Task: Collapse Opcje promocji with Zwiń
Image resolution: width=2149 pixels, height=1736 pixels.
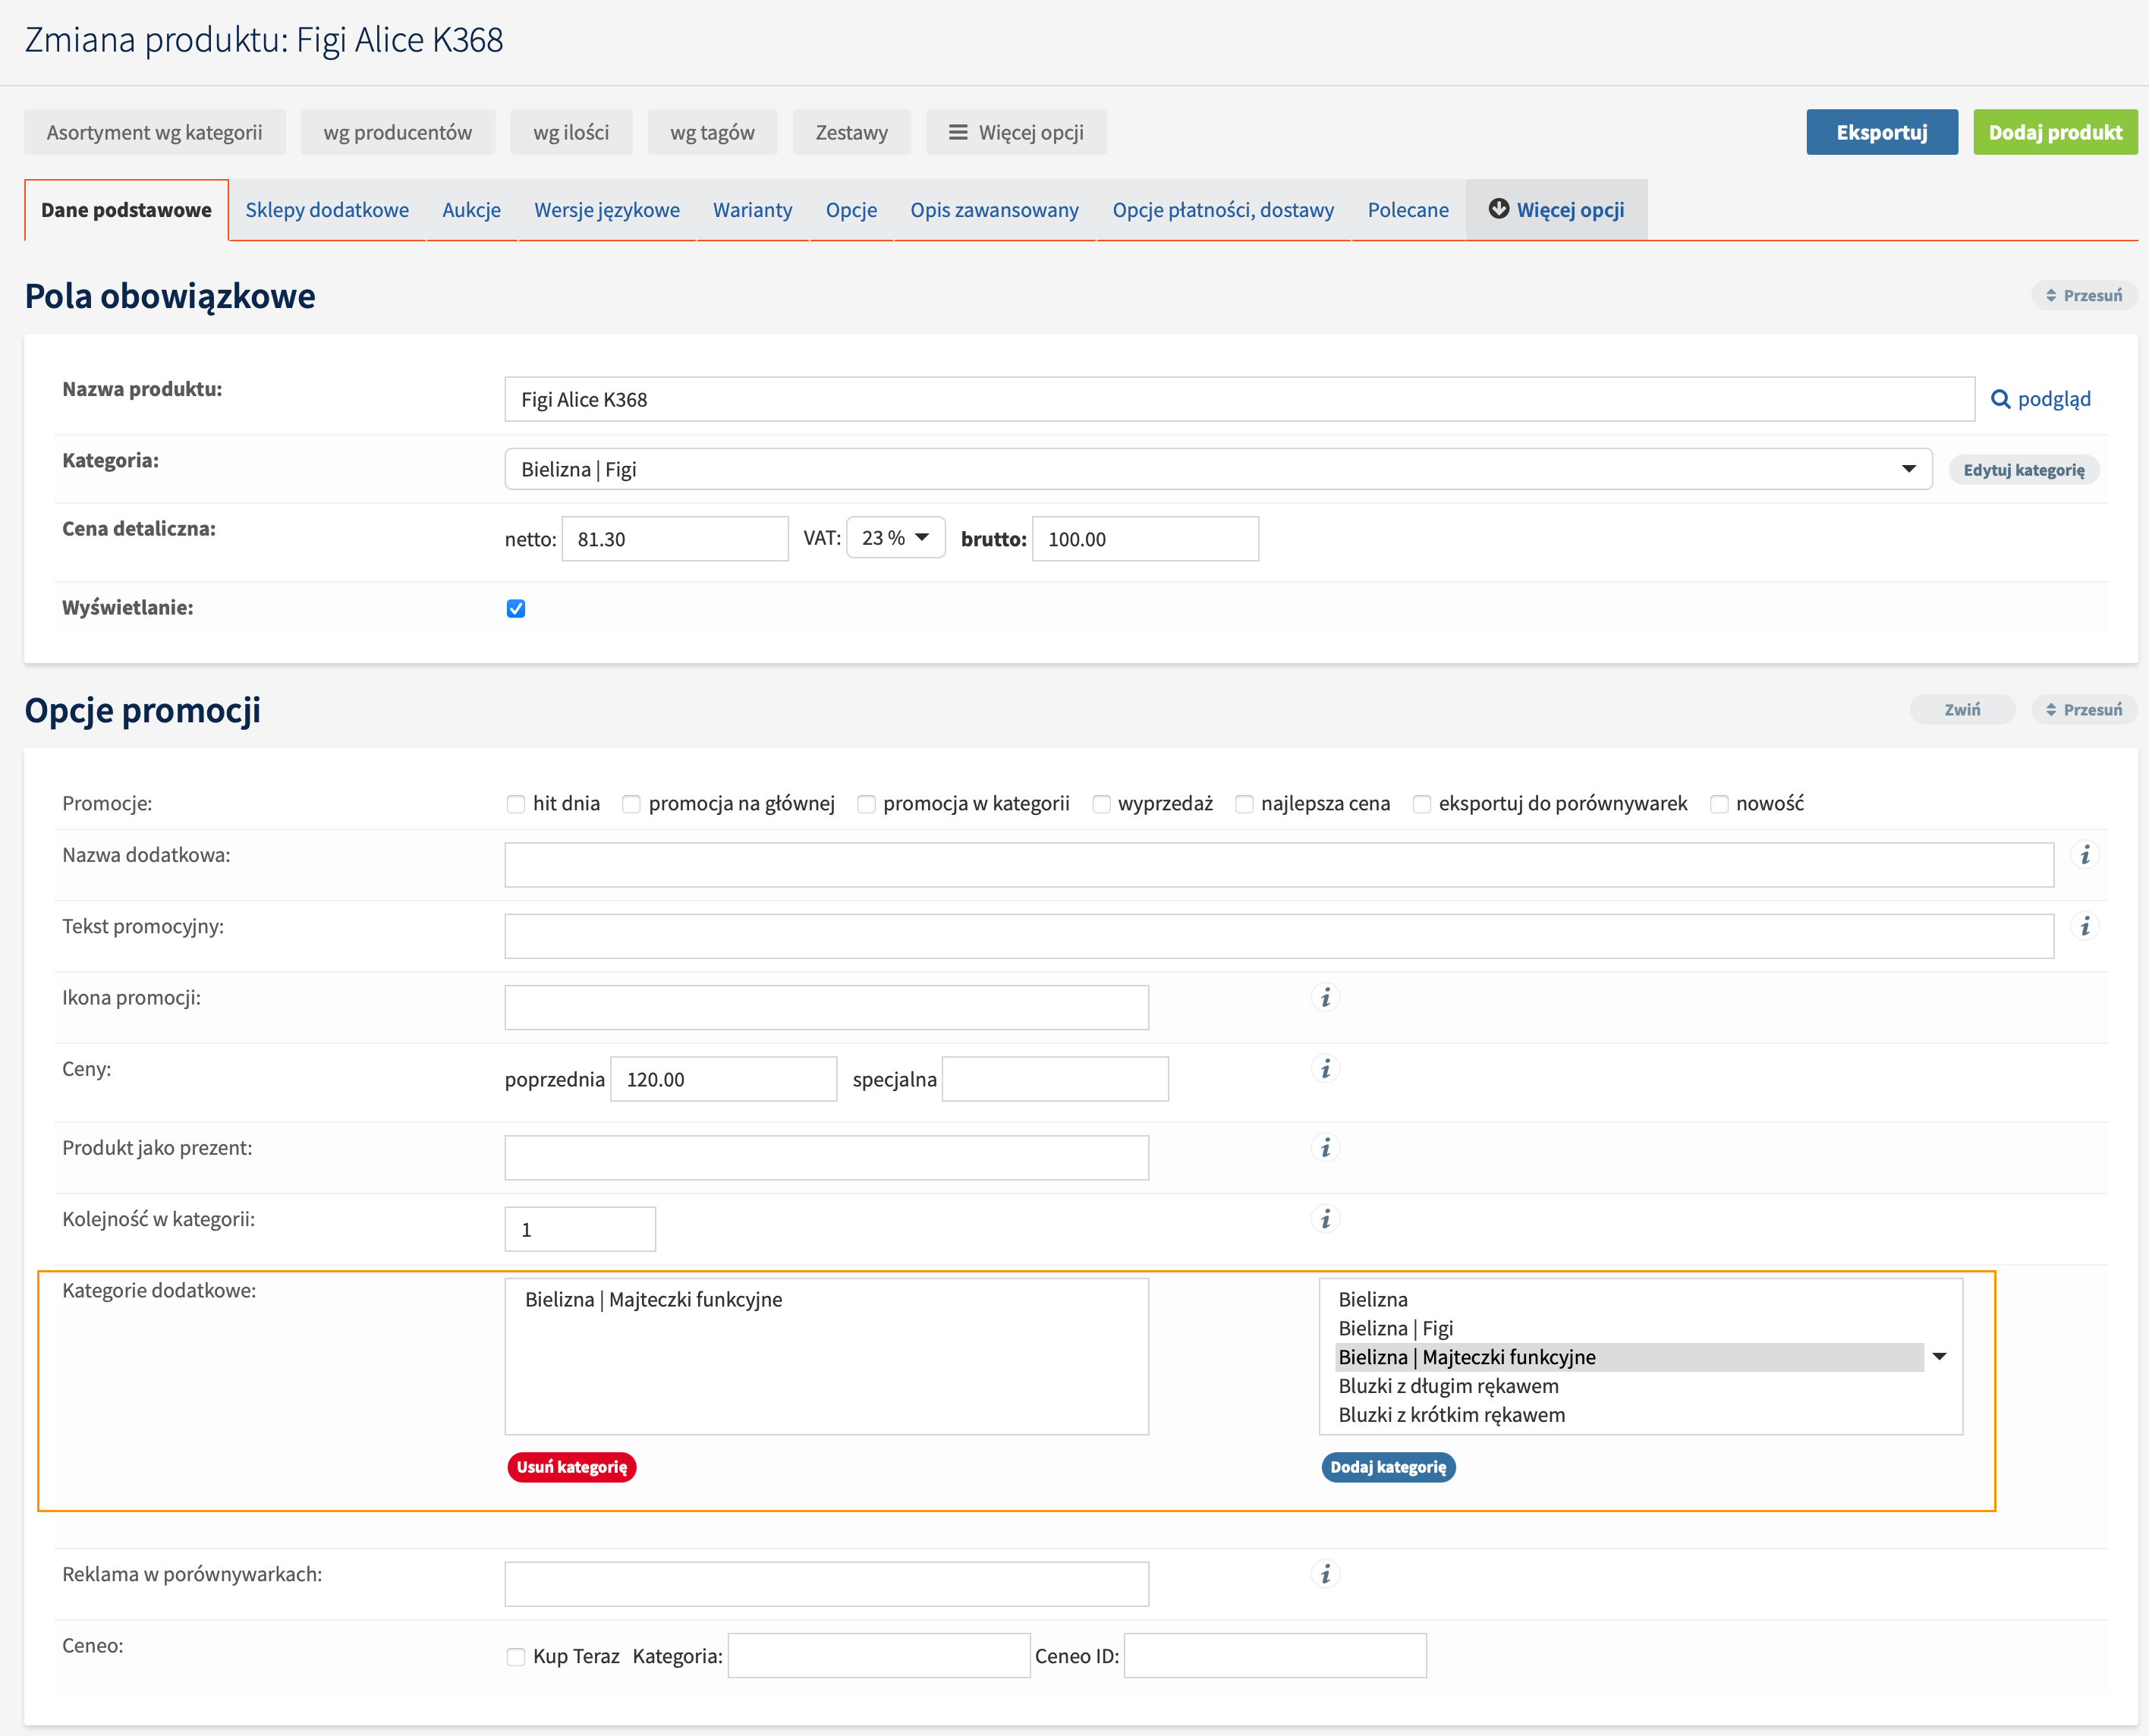Action: [x=1961, y=709]
